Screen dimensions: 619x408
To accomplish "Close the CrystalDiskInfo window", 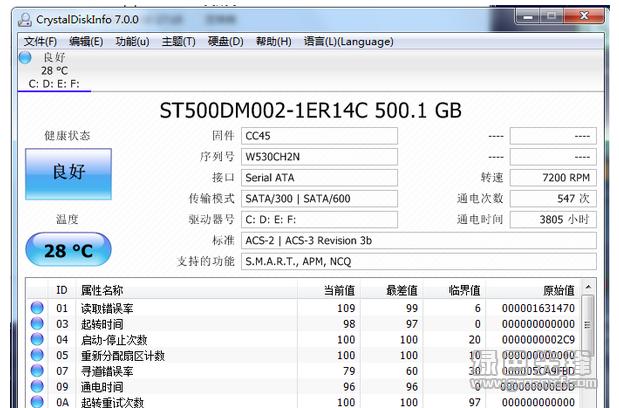I will point(584,16).
